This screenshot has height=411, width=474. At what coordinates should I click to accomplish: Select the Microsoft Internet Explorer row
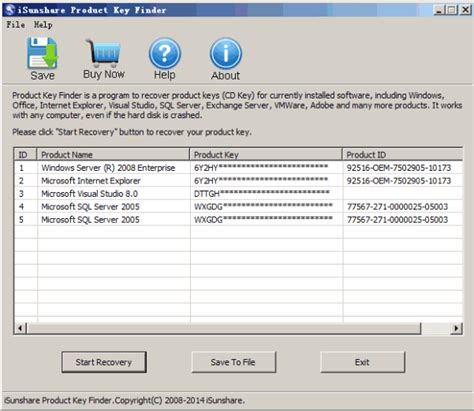tap(238, 181)
